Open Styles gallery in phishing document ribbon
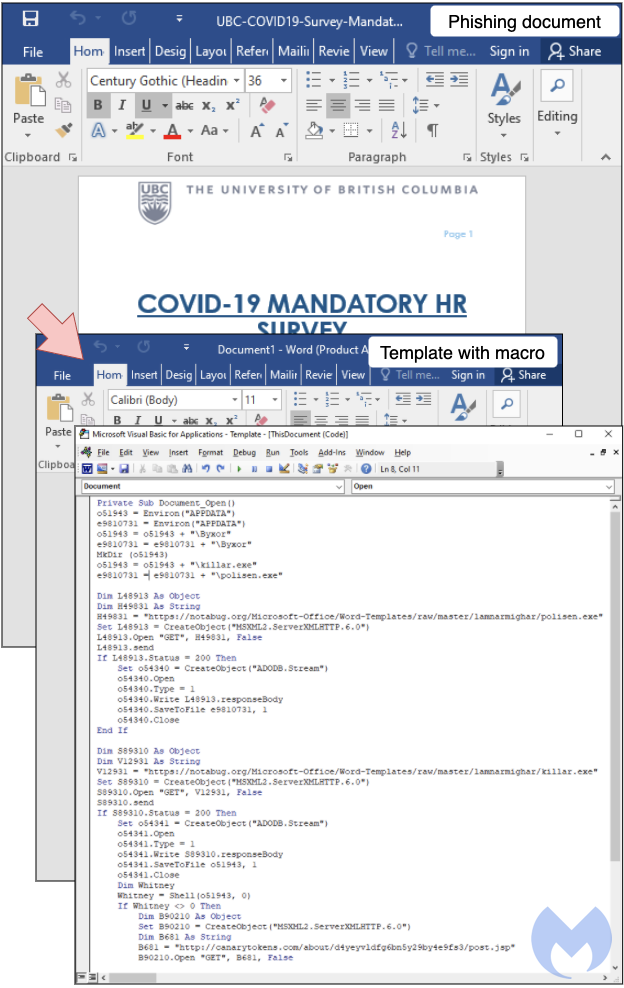 (x=504, y=104)
